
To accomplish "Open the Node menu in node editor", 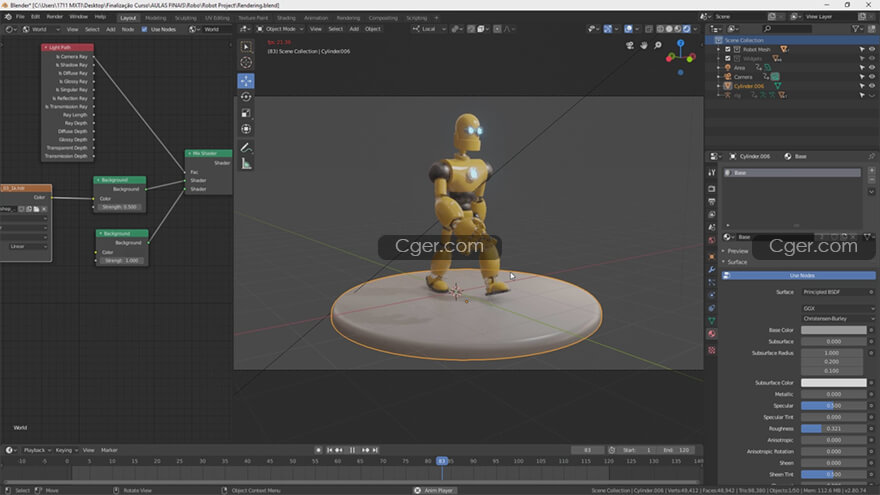I will click(128, 29).
